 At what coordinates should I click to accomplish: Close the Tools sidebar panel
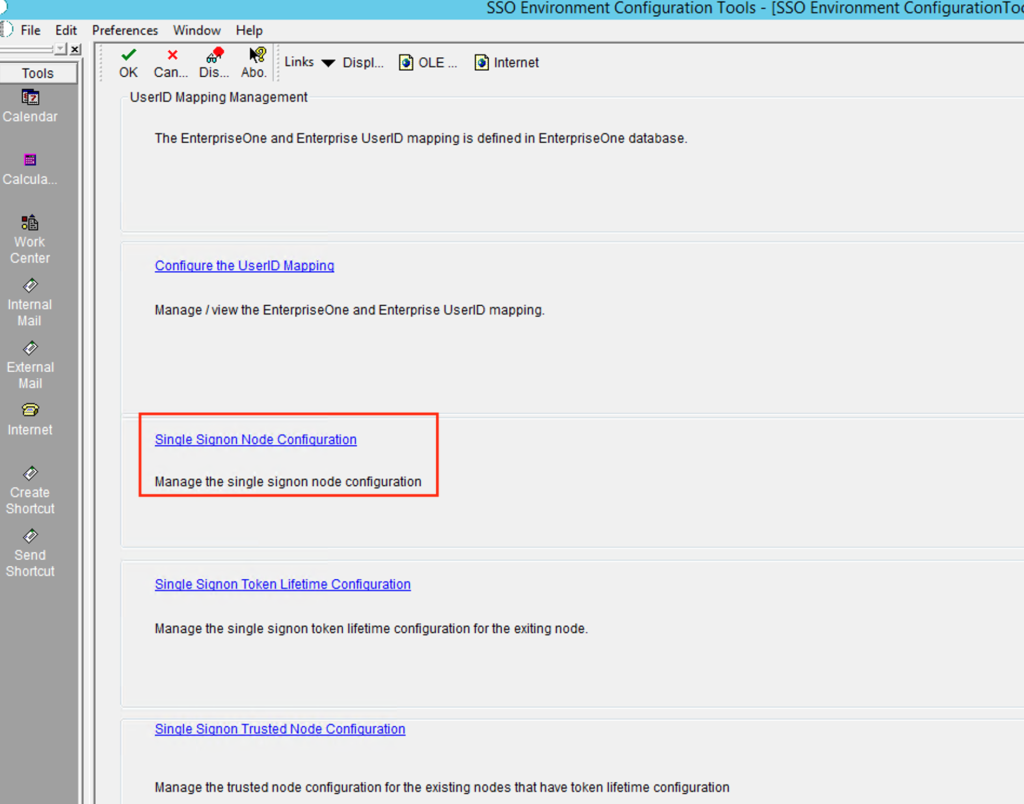[x=75, y=49]
